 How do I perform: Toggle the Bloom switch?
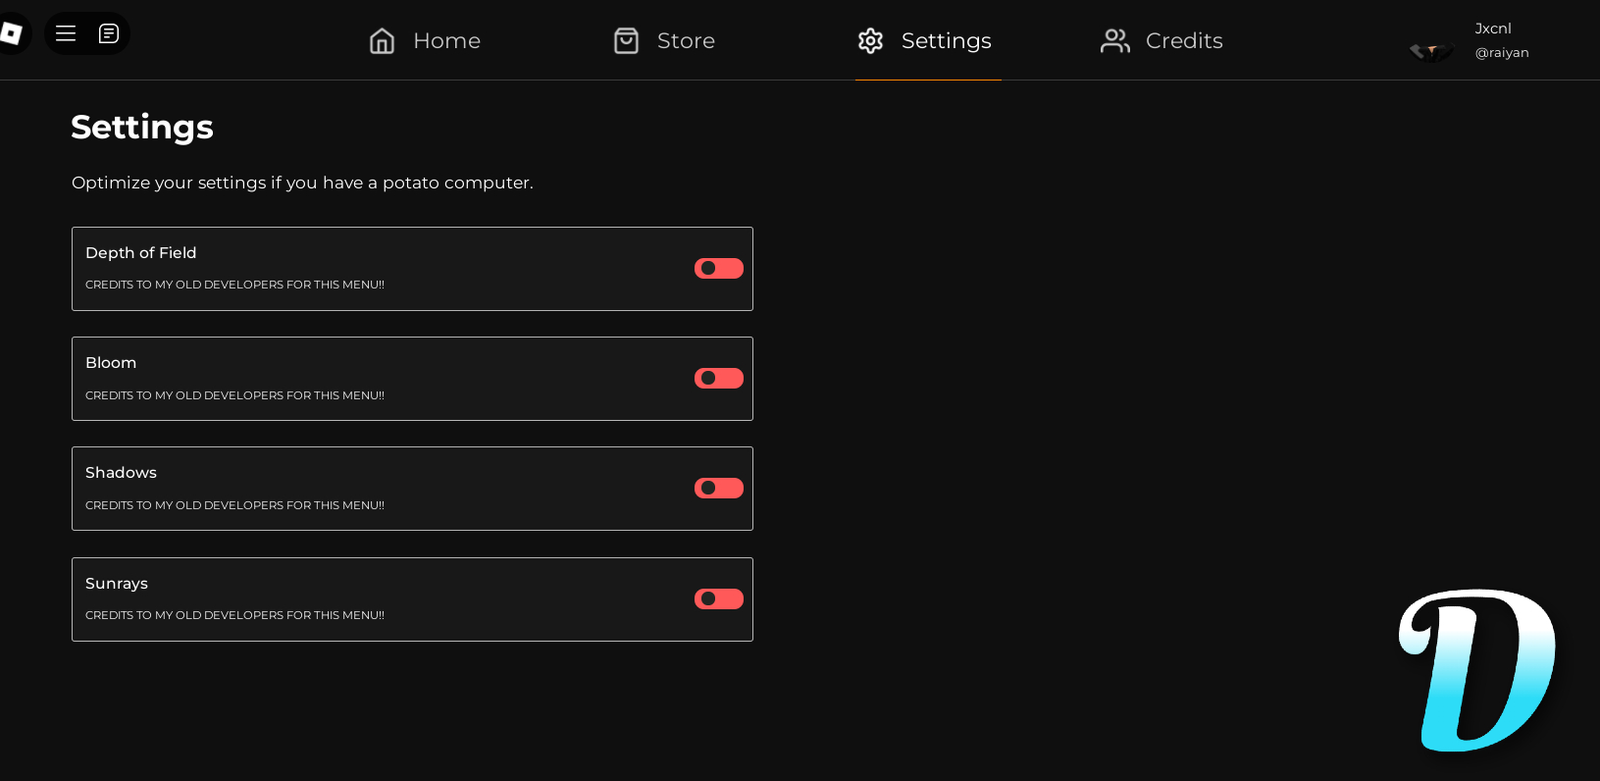click(x=719, y=378)
